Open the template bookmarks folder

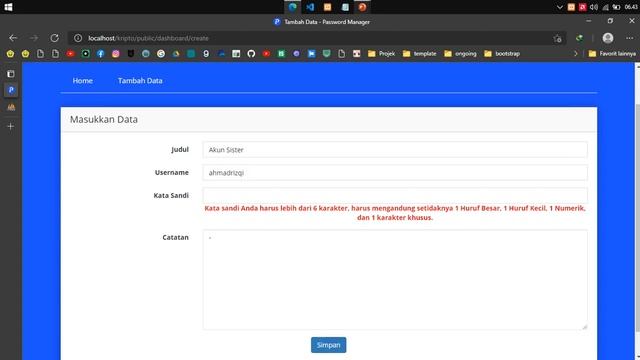tap(419, 53)
